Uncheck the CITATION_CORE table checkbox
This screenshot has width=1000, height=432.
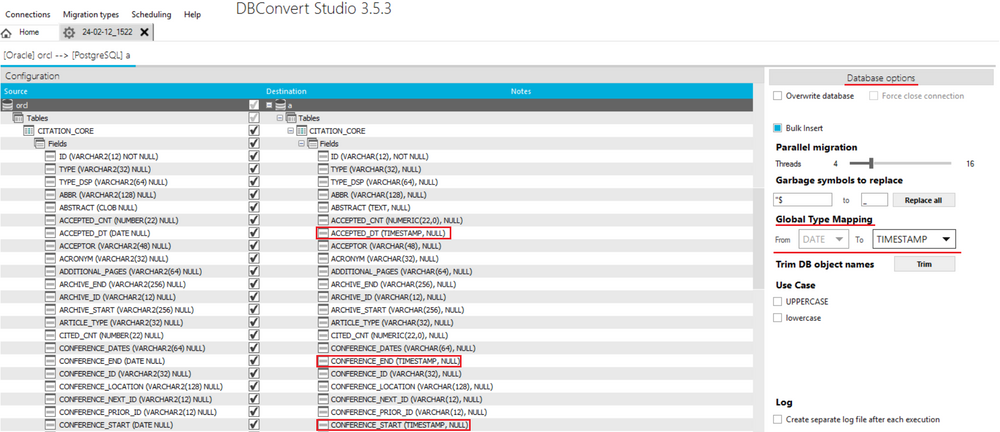254,131
